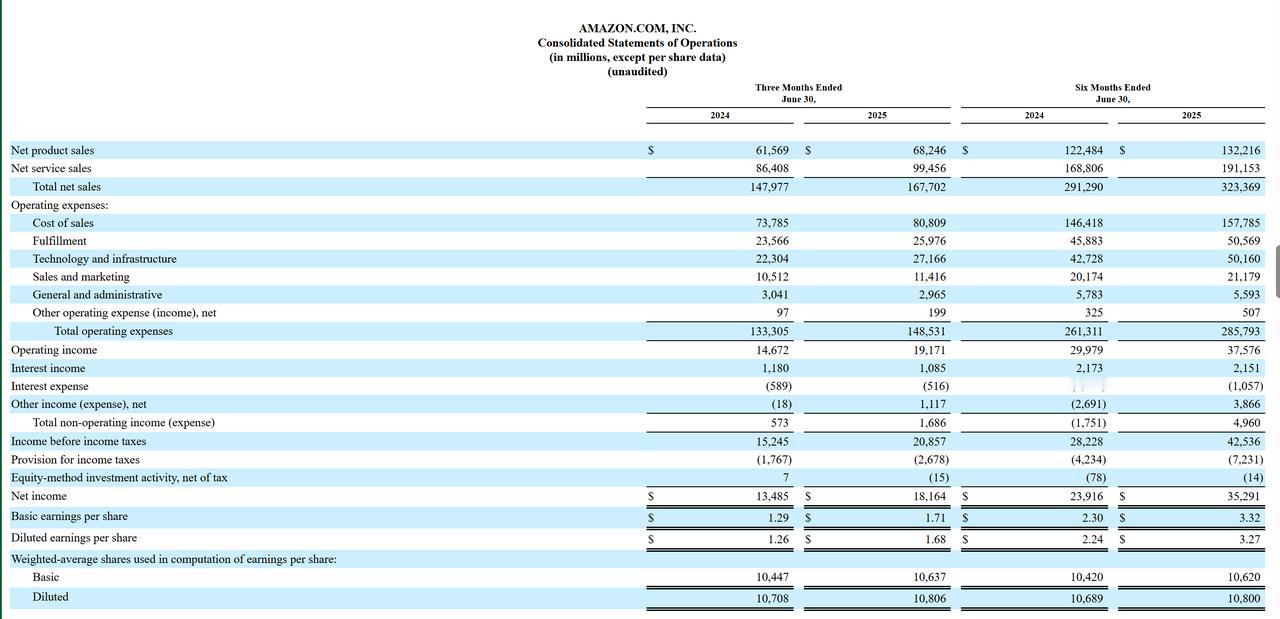
Task: Select 'Other income (expense), net' row label
Action: click(79, 404)
